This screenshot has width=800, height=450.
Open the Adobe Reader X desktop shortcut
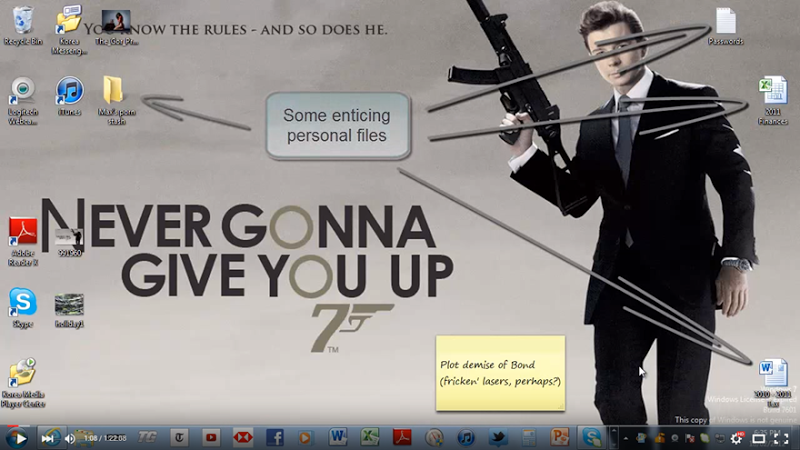coord(23,241)
